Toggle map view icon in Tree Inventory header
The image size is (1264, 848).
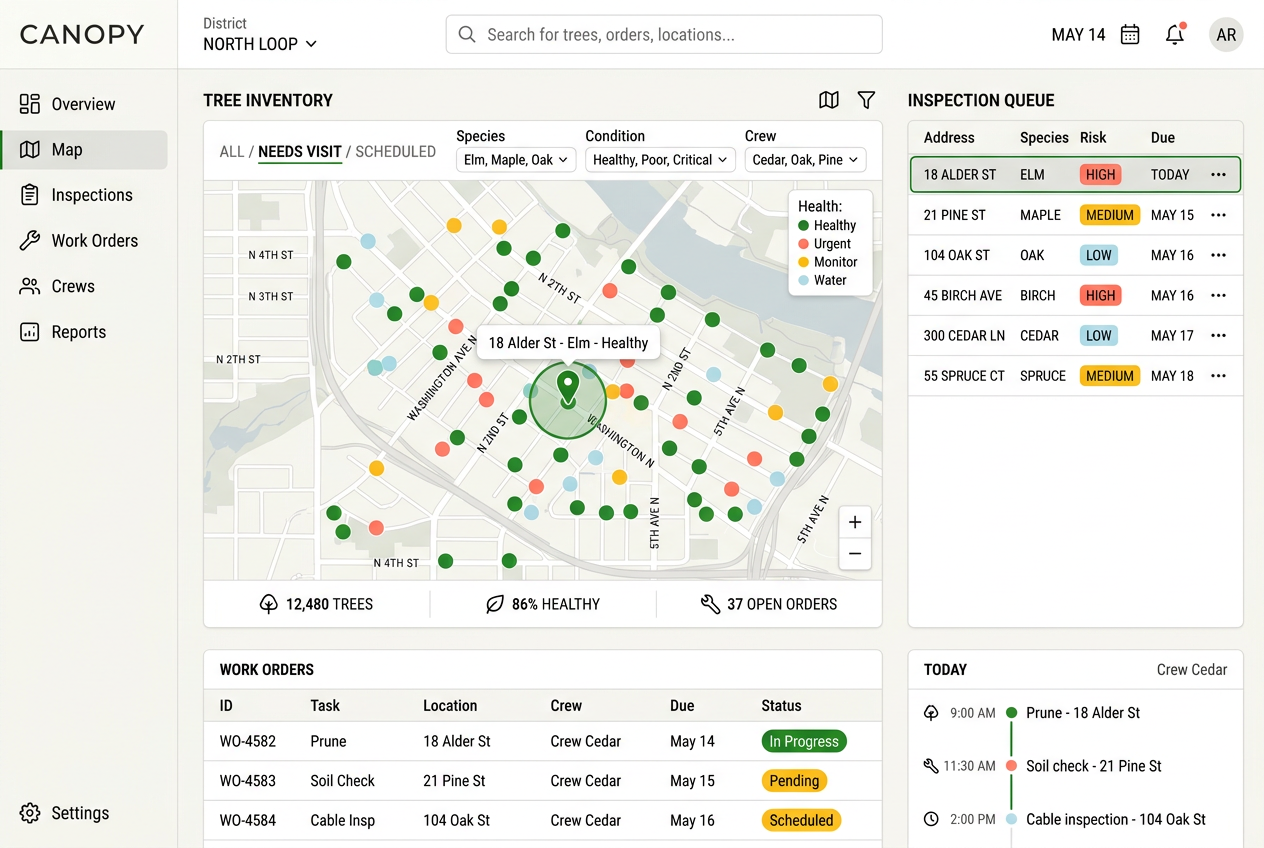pos(829,100)
